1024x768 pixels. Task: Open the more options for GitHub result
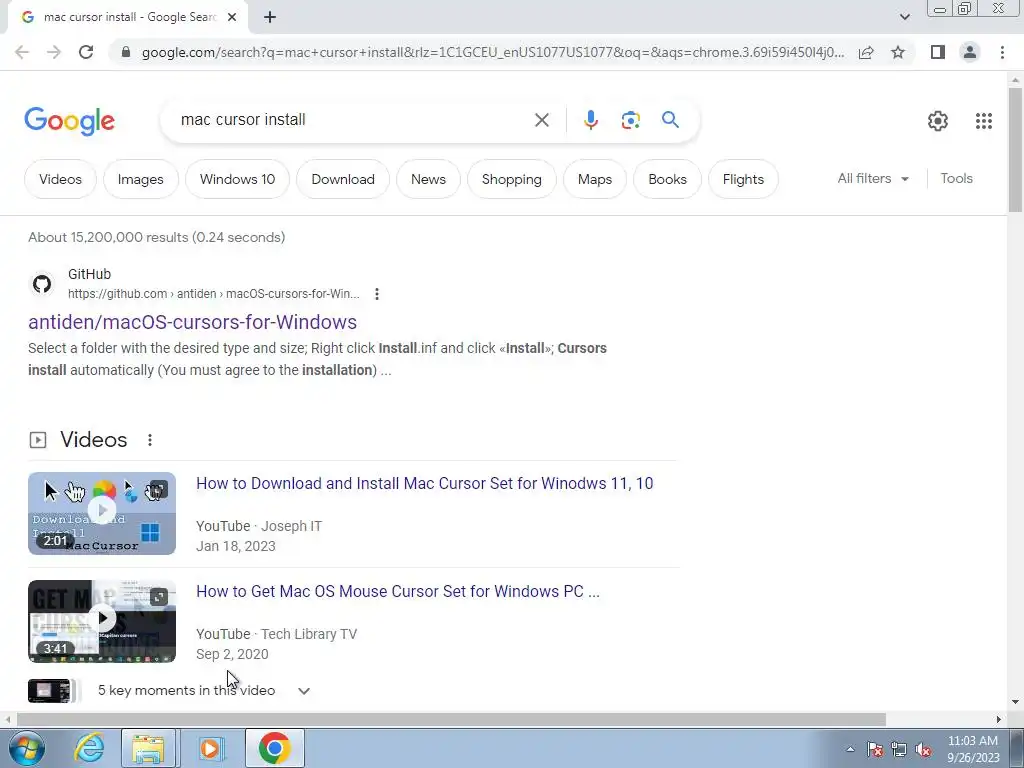tap(377, 294)
